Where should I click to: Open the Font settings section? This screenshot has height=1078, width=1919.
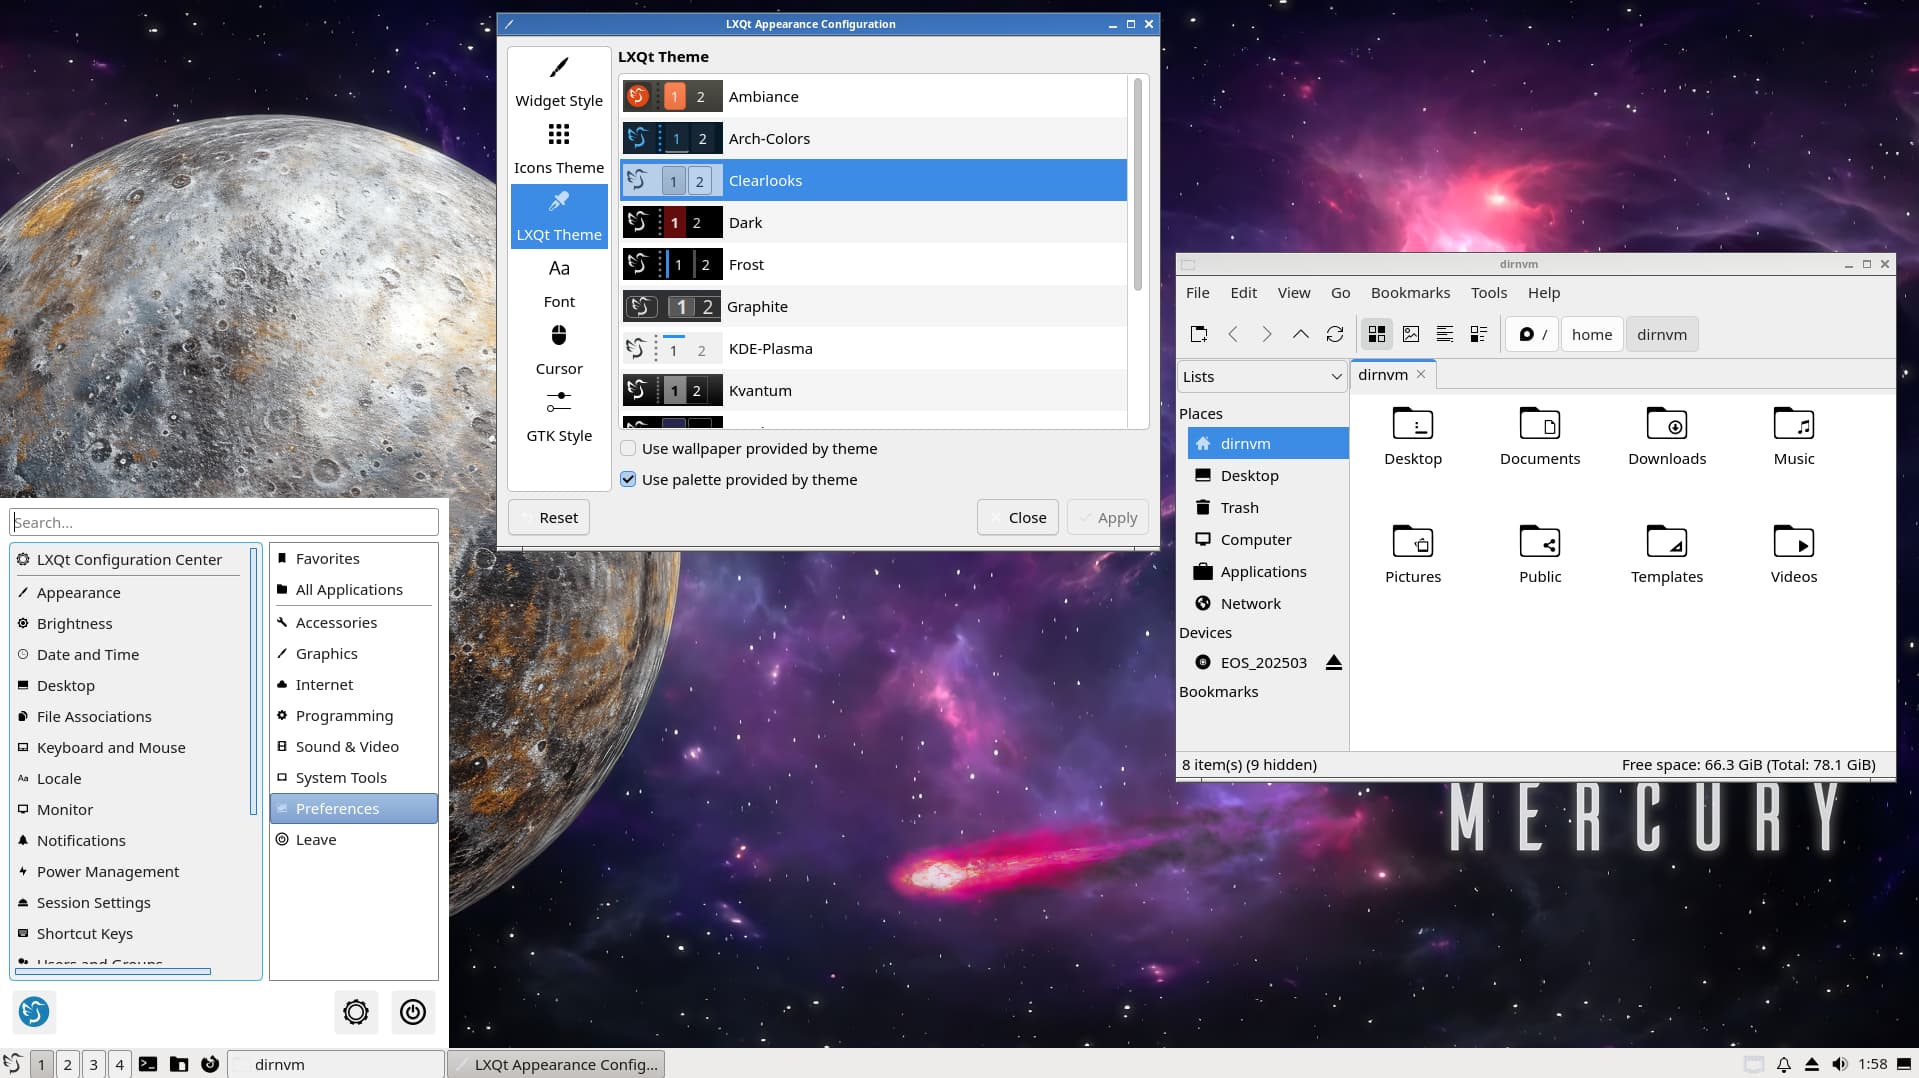click(559, 283)
